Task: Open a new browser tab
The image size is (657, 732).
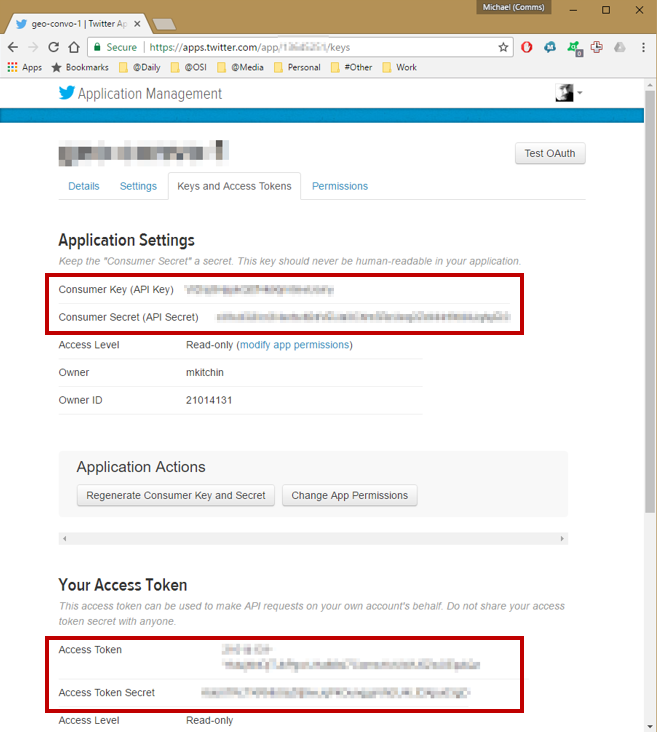Action: click(164, 24)
